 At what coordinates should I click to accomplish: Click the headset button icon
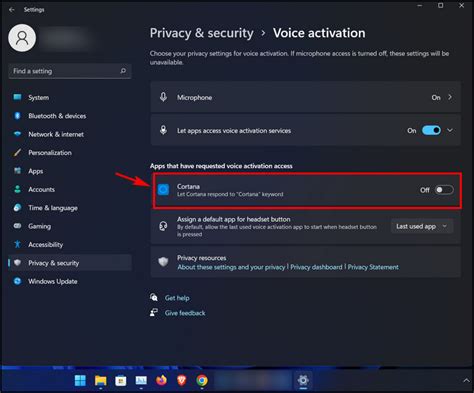(163, 226)
